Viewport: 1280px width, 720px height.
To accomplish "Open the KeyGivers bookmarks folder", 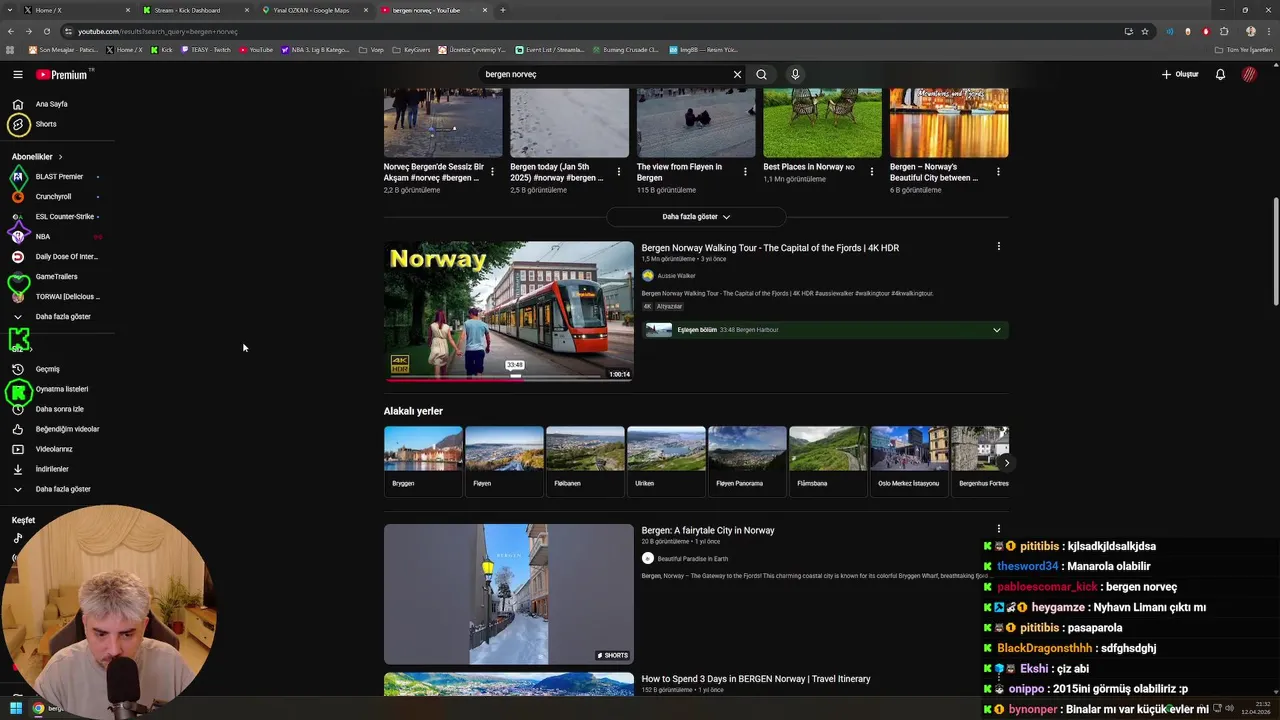I will 411,49.
